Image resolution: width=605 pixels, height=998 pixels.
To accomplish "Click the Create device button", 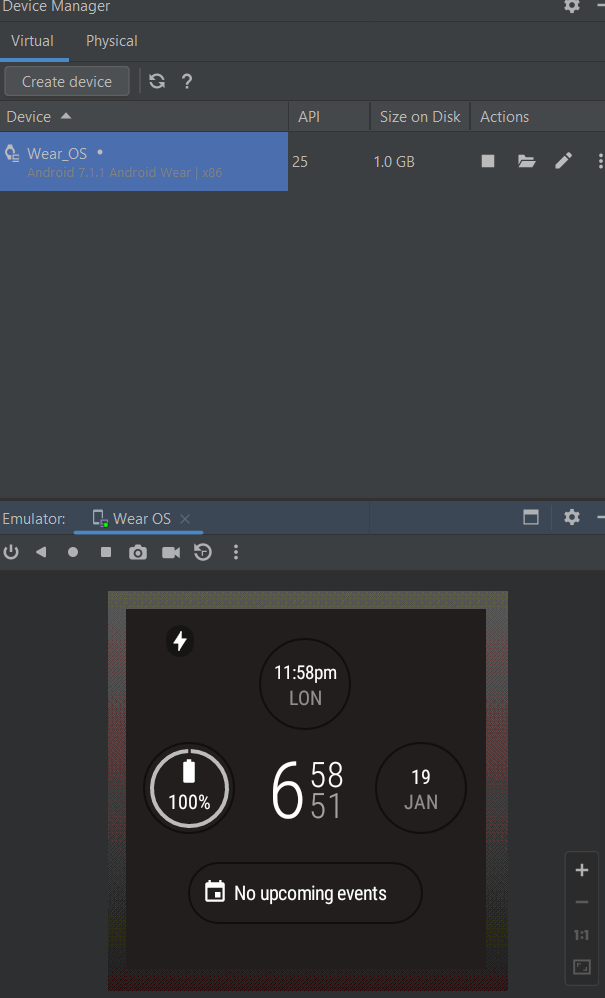I will 67,81.
